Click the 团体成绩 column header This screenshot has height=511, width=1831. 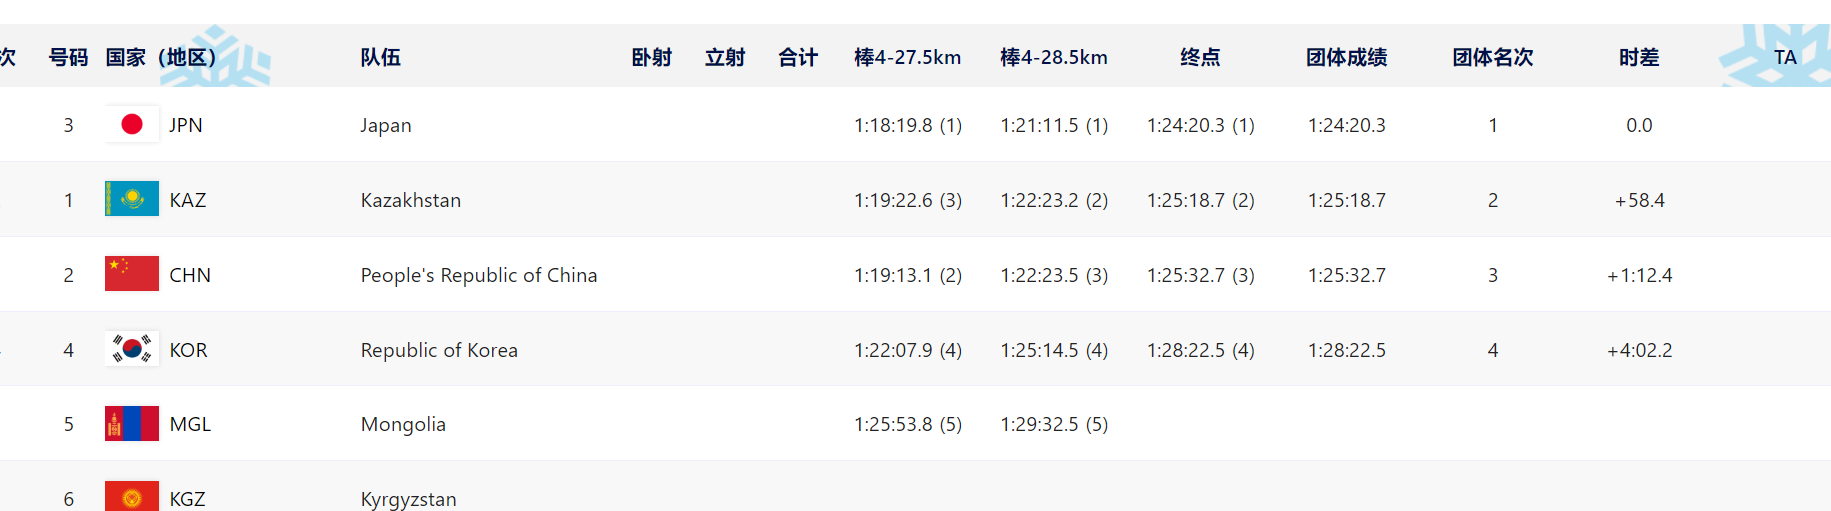click(x=1347, y=57)
